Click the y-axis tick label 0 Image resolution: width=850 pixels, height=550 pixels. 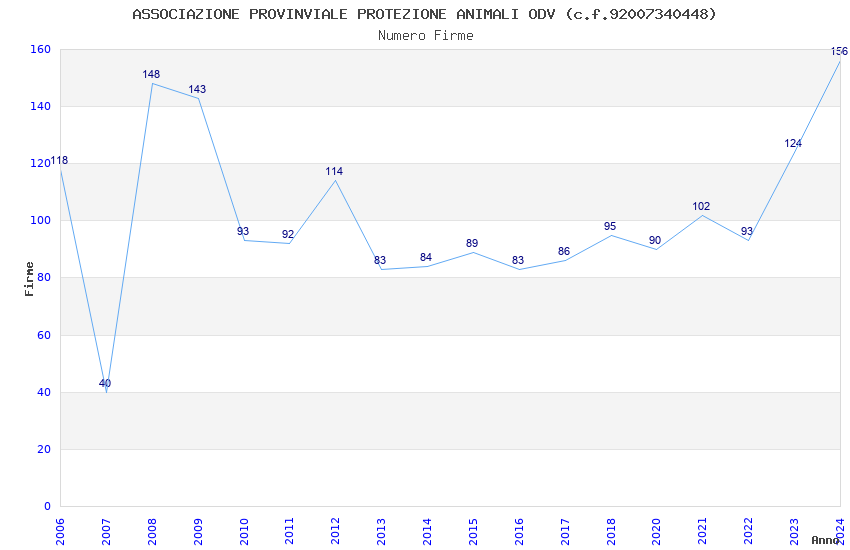[47, 507]
